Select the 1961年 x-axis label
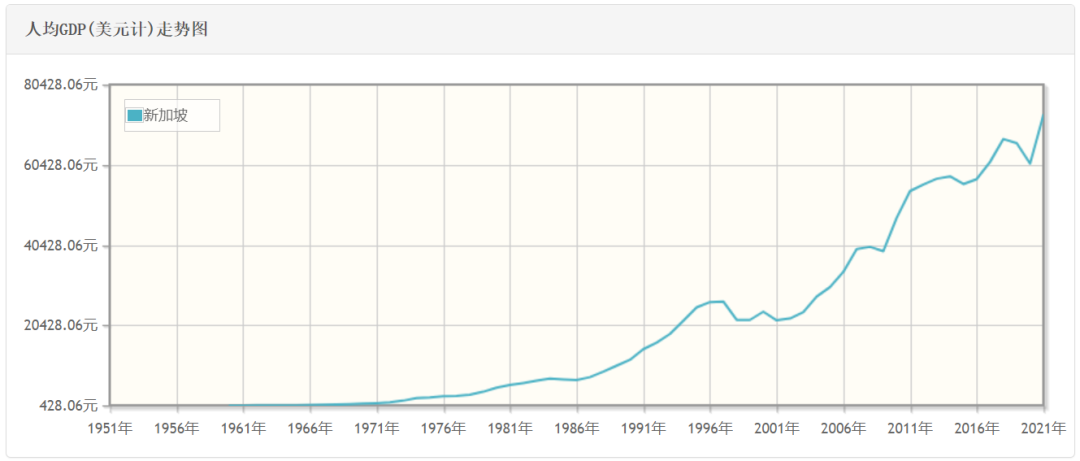This screenshot has height=461, width=1080. (x=243, y=429)
